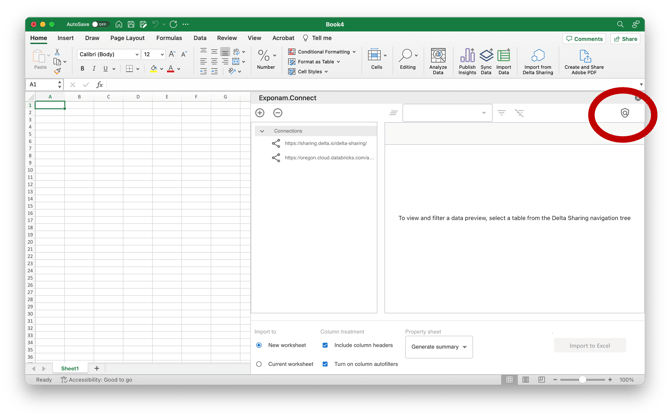Click the filter icon in Exponam.Connect
Screen dimensions: 670x418
tap(501, 113)
